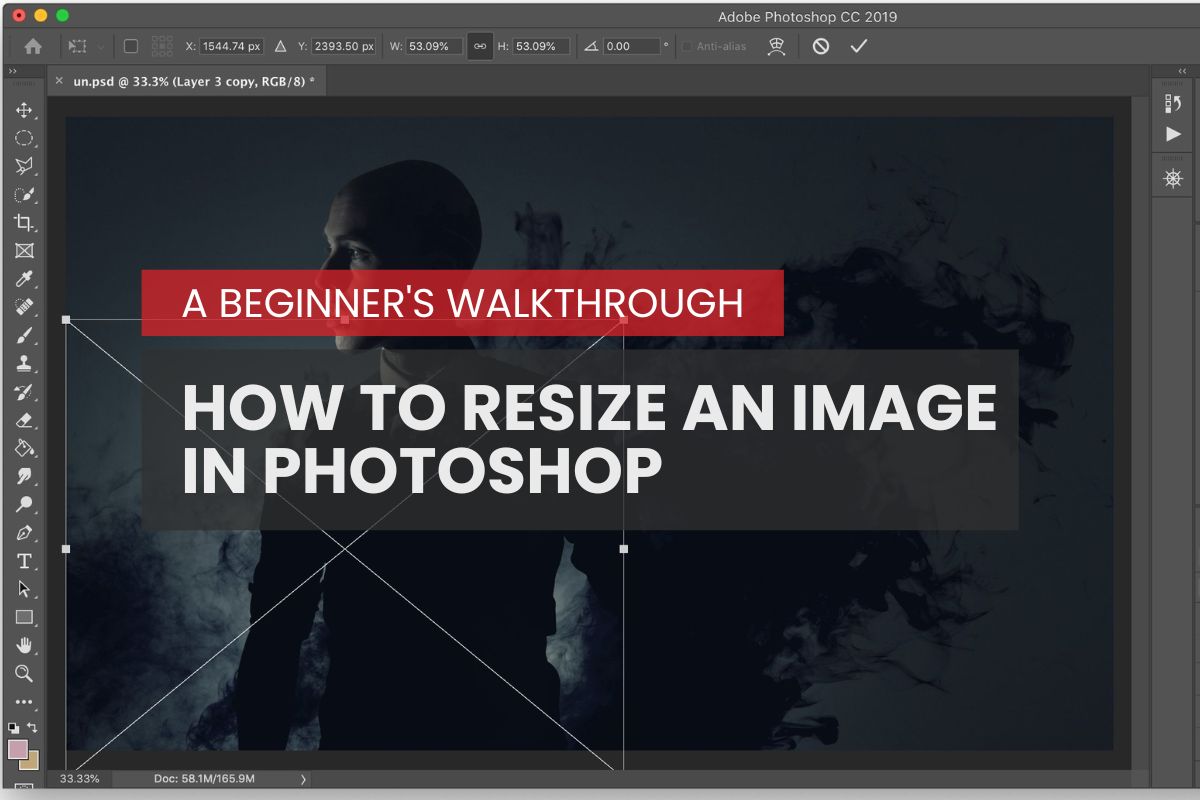Viewport: 1200px width, 800px height.
Task: Select the Horizontal Type tool
Action: (x=24, y=561)
